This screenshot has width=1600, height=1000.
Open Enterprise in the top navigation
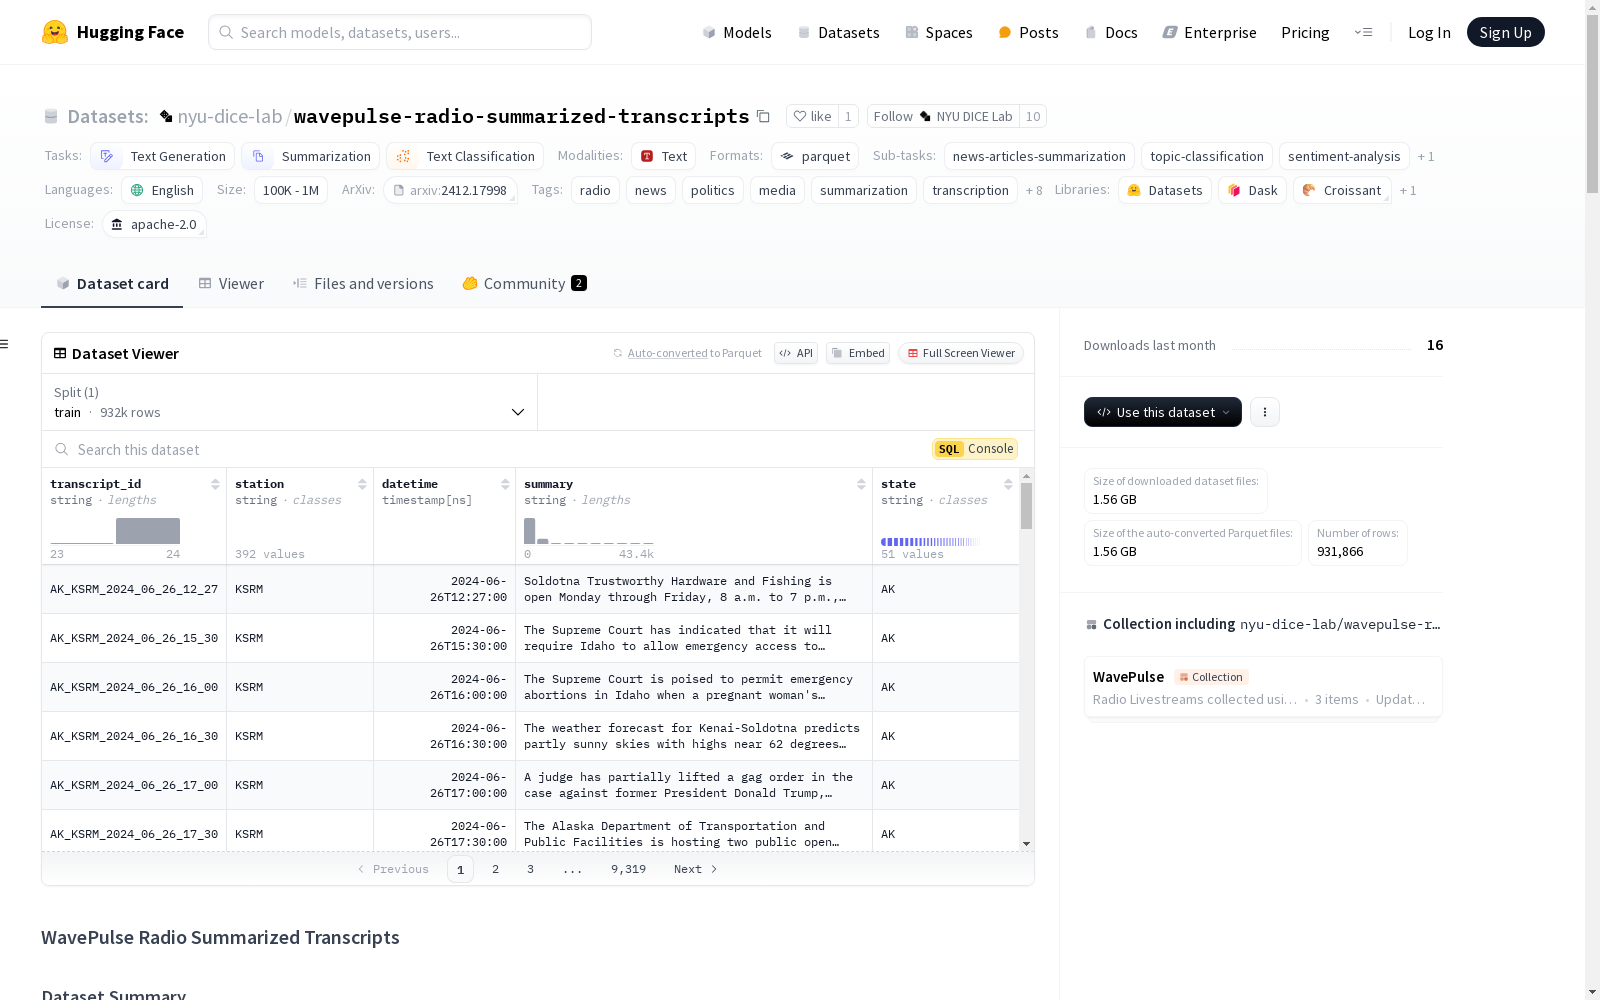[x=1209, y=32]
